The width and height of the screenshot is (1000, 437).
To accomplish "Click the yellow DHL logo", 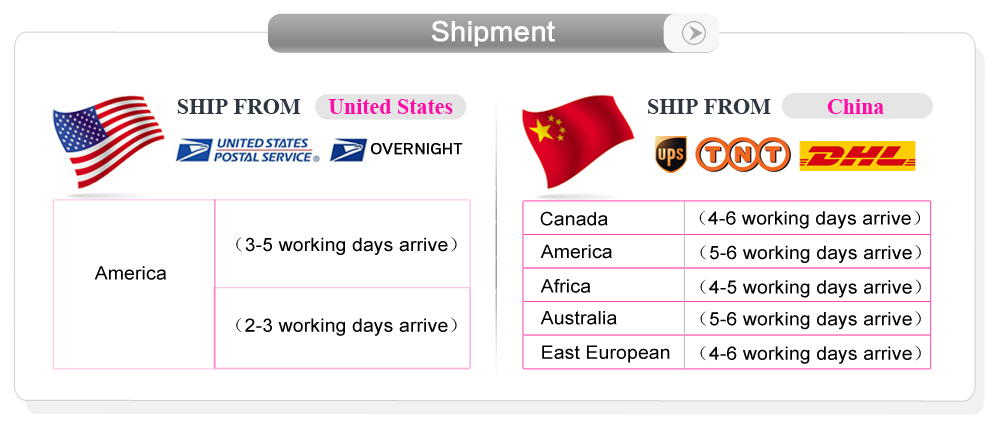I will click(858, 156).
